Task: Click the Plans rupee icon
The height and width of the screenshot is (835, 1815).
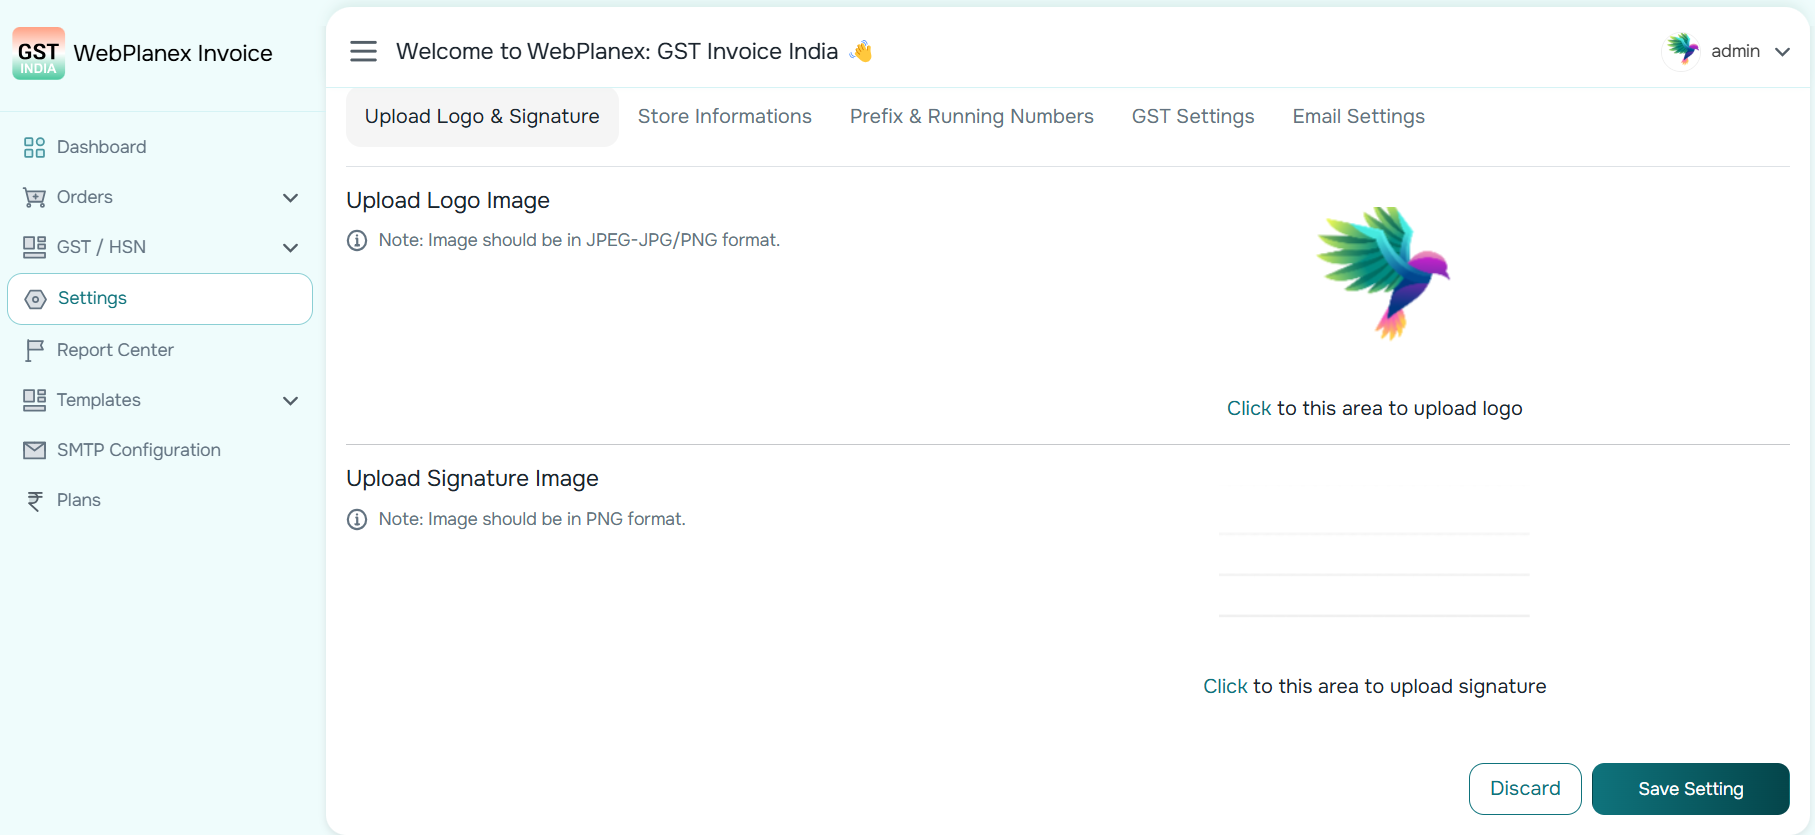Action: 34,501
